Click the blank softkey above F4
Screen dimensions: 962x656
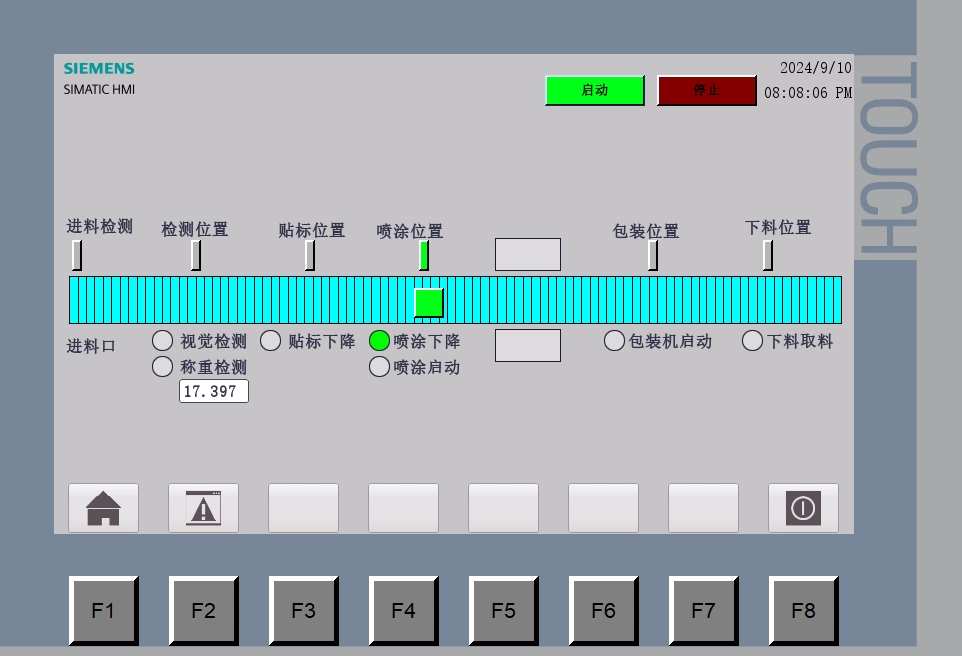click(x=403, y=508)
